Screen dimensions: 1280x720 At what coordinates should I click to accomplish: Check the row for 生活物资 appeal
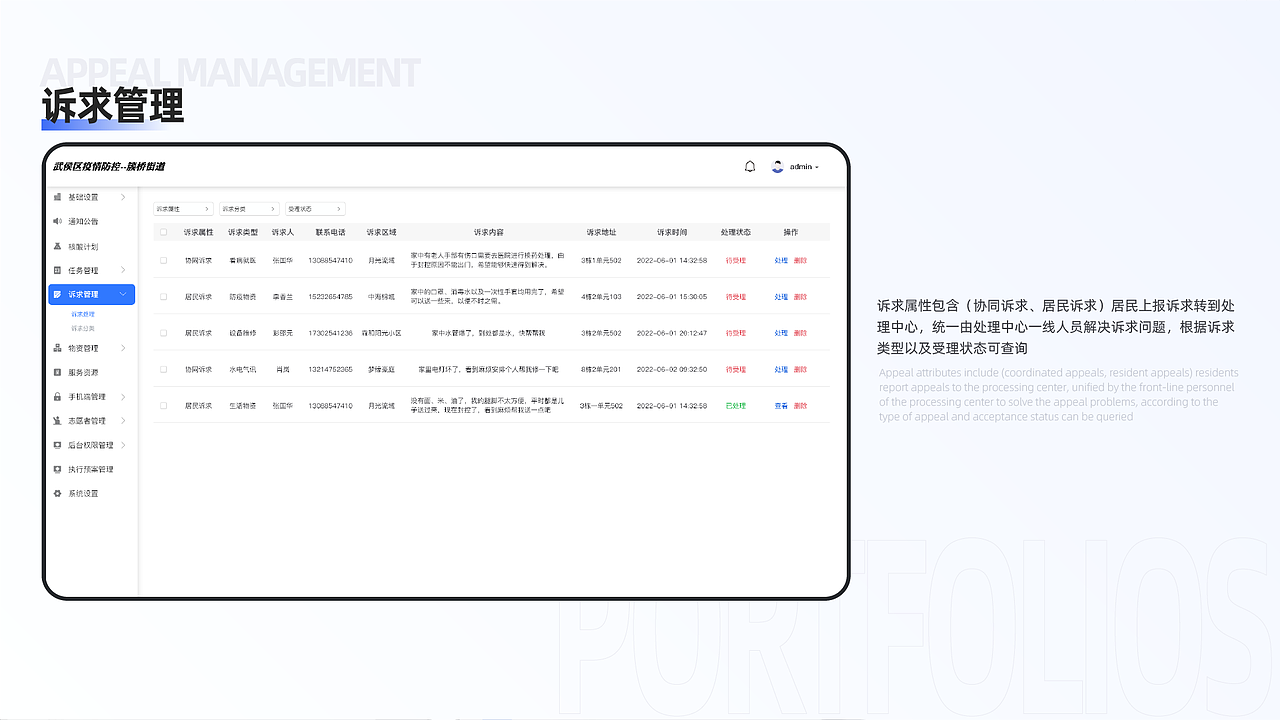tap(164, 406)
